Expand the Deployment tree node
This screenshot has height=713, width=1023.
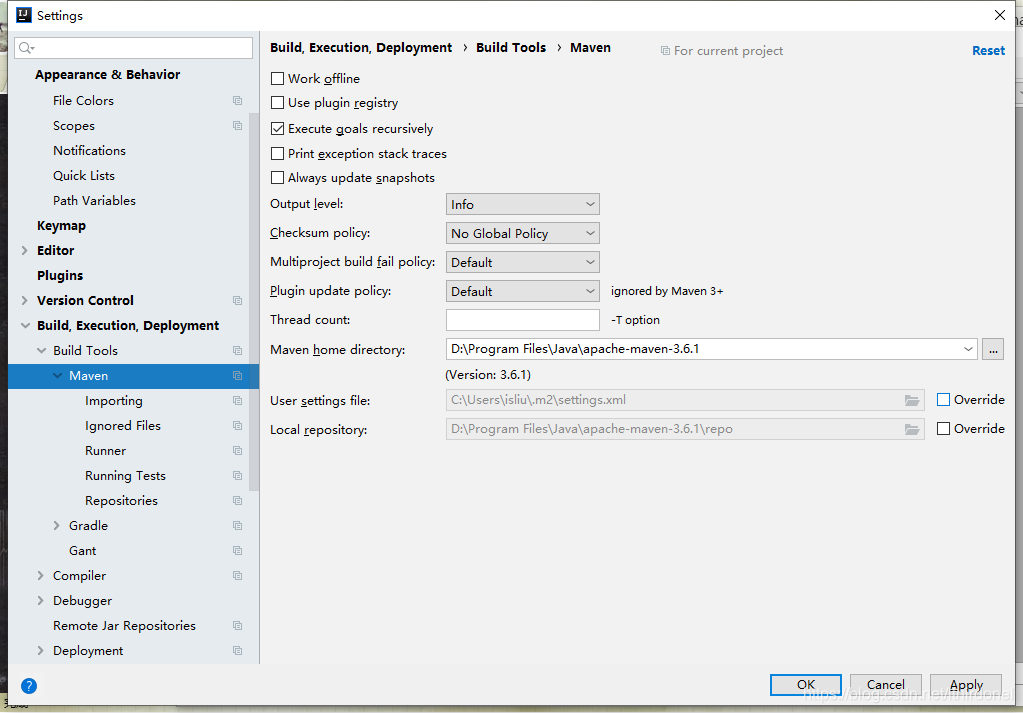point(40,650)
